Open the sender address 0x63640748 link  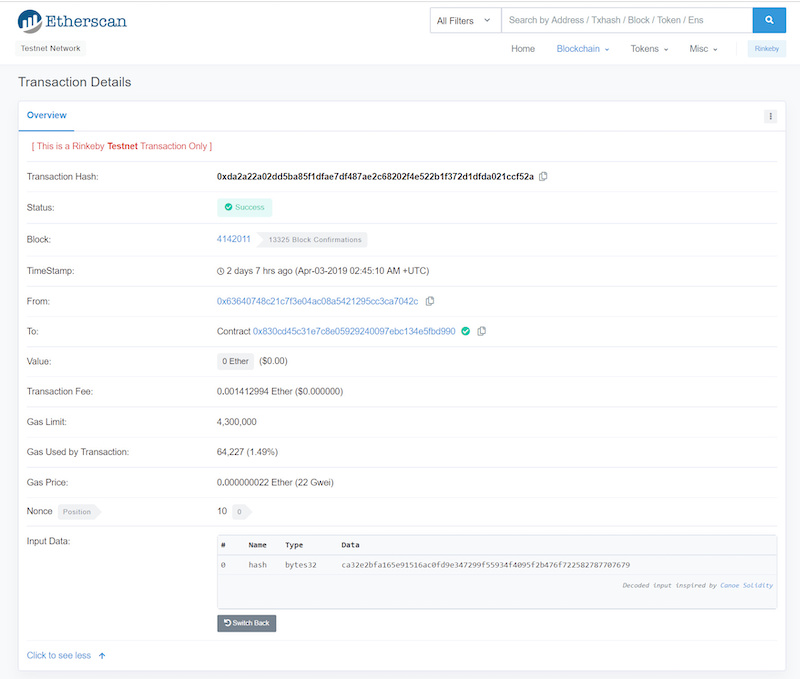pos(317,301)
